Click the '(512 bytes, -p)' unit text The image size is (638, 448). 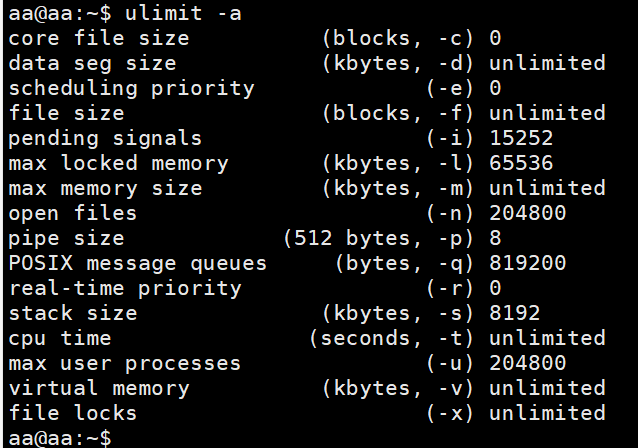(x=381, y=238)
